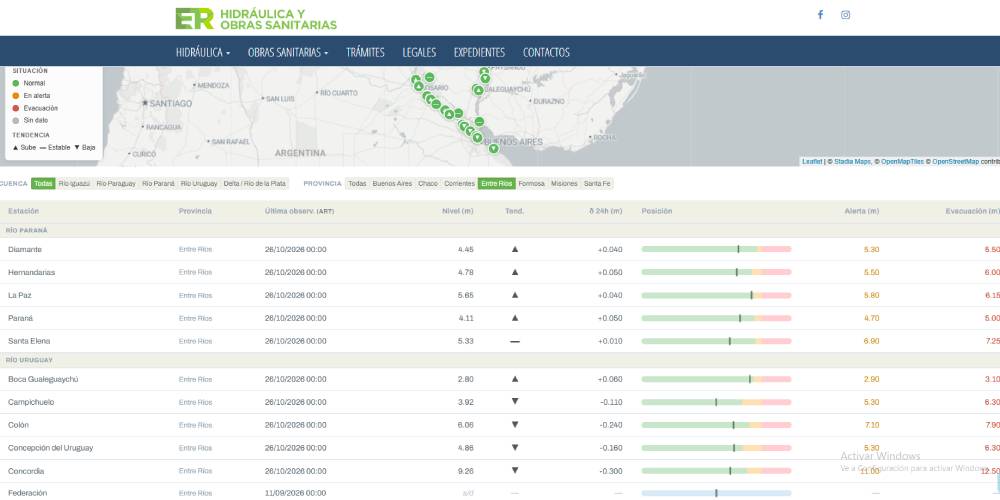Click falling trend arrow in Concepción del Uruguay row

pos(515,448)
